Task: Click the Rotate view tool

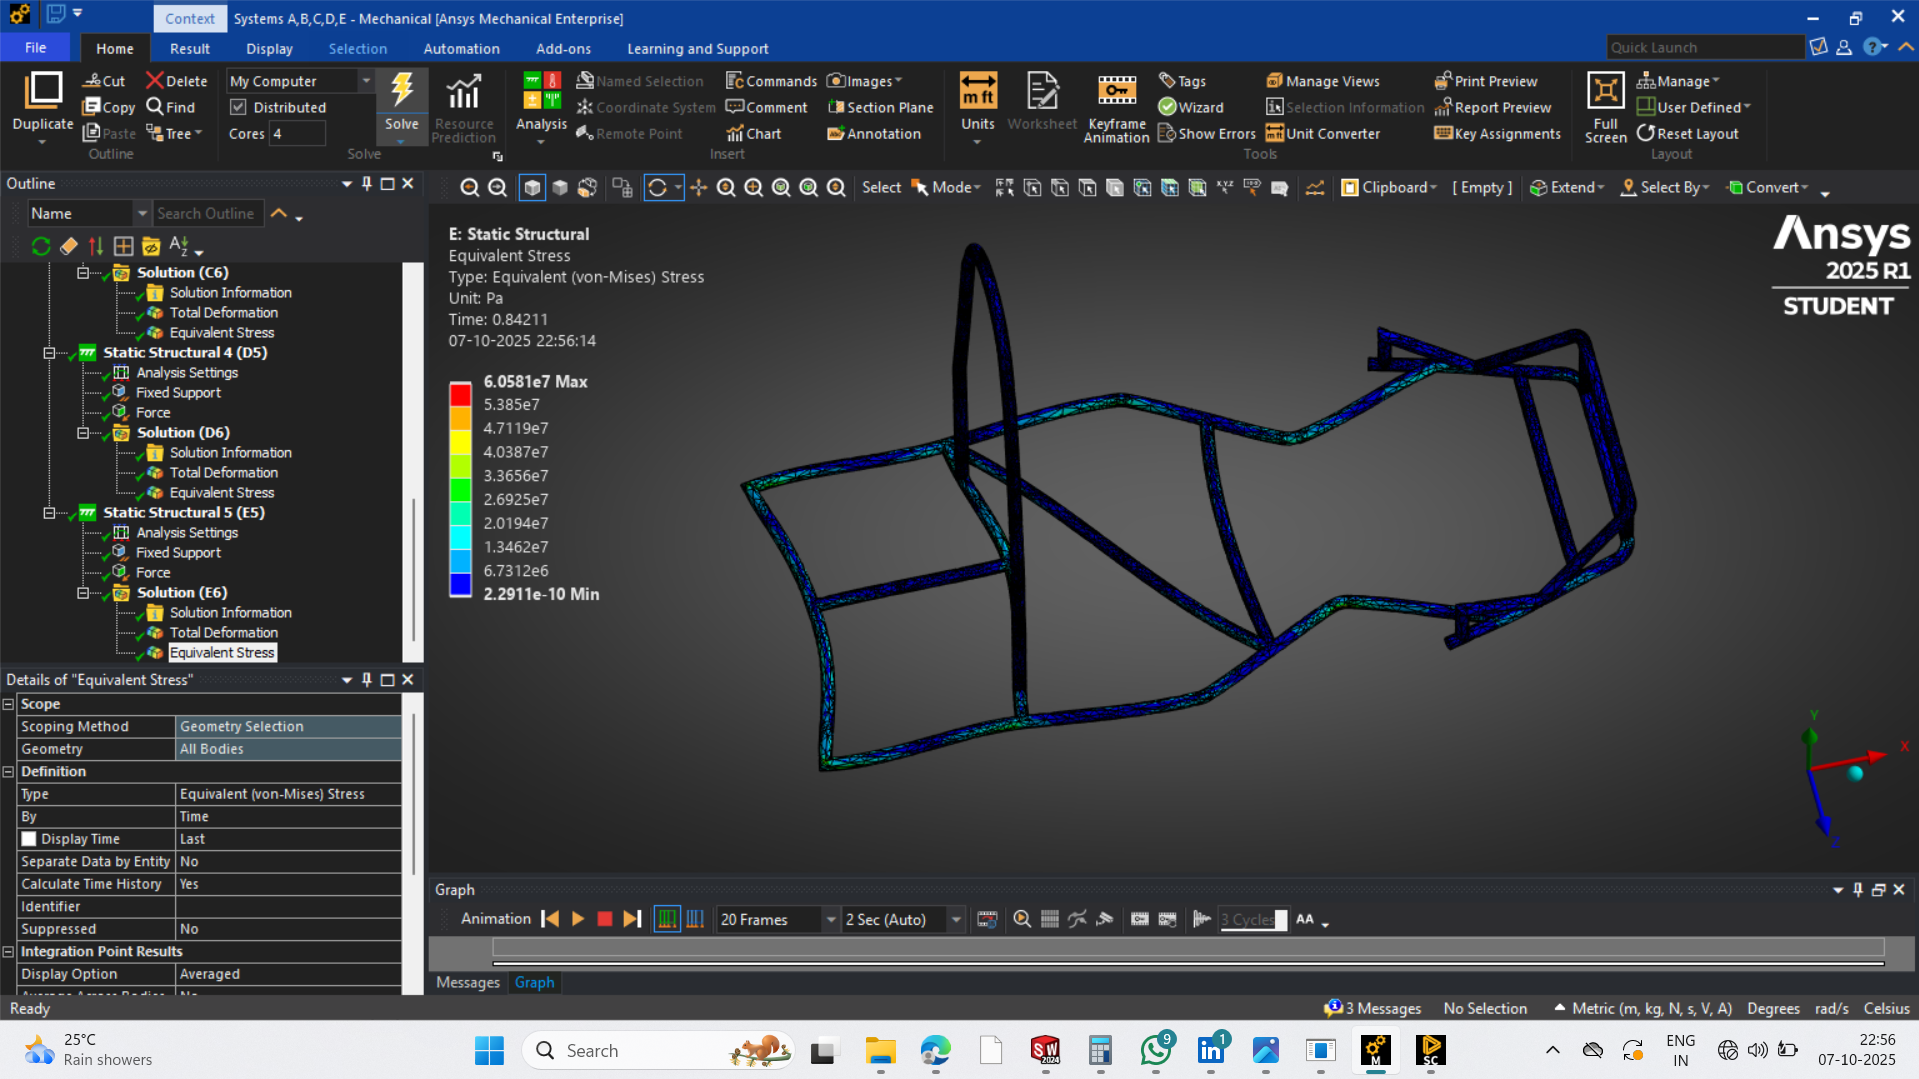Action: 657,188
